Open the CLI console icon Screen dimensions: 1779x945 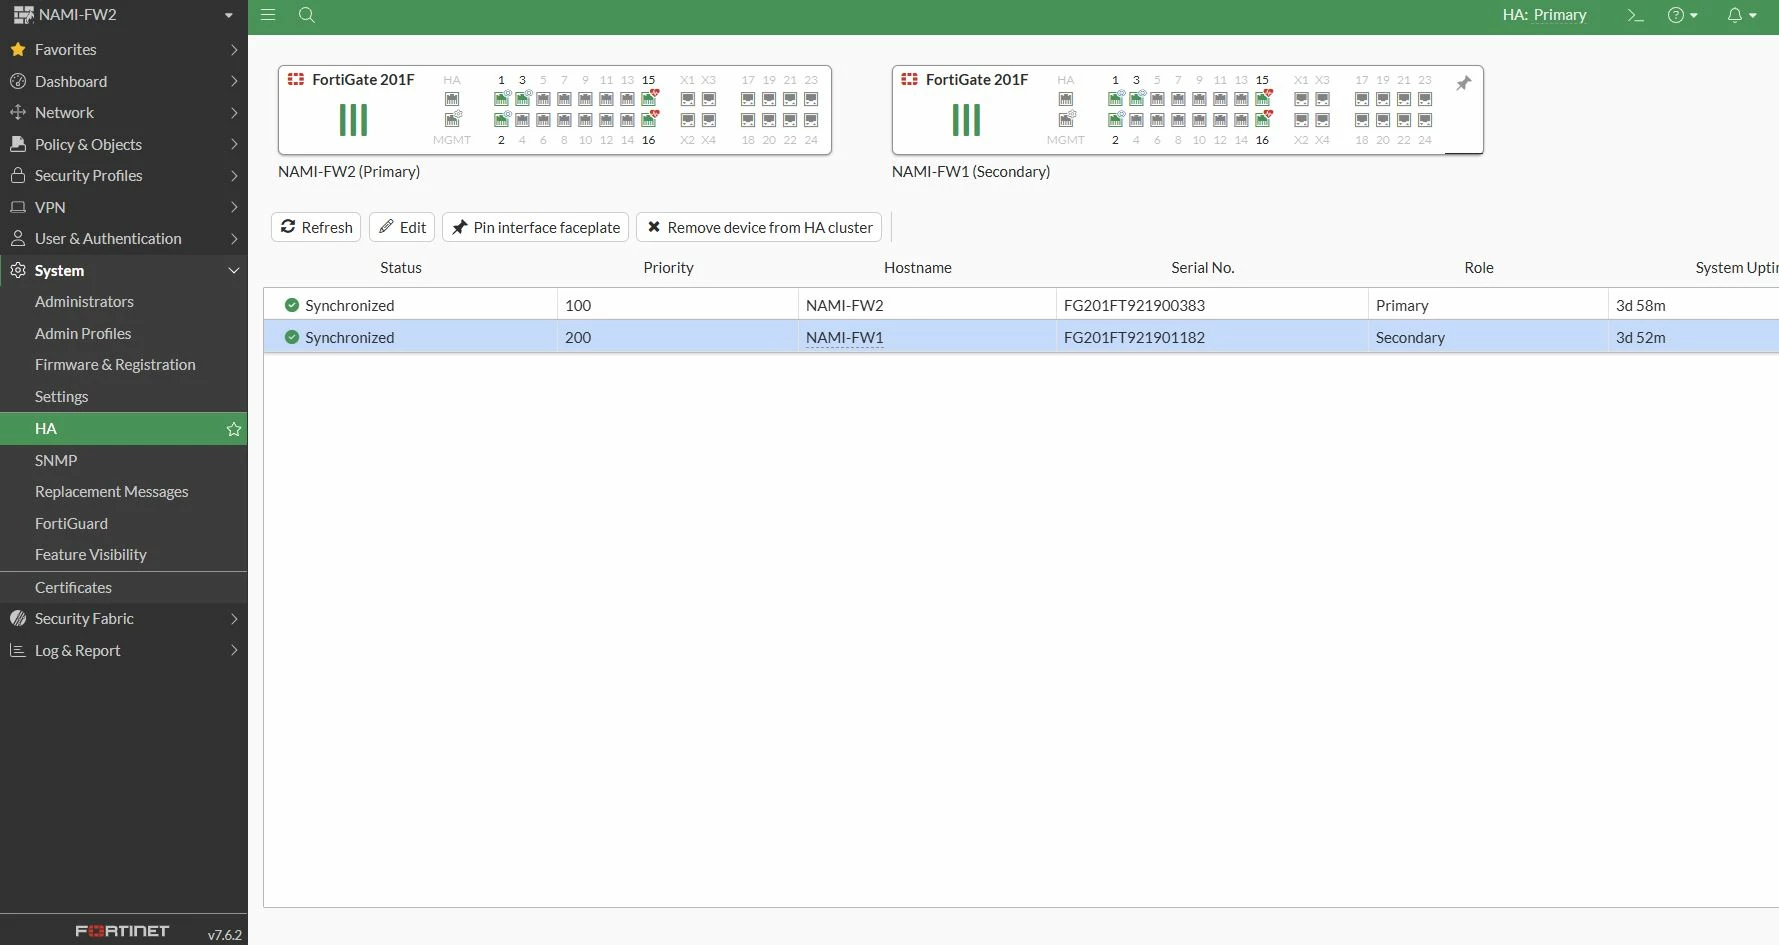(x=1635, y=15)
